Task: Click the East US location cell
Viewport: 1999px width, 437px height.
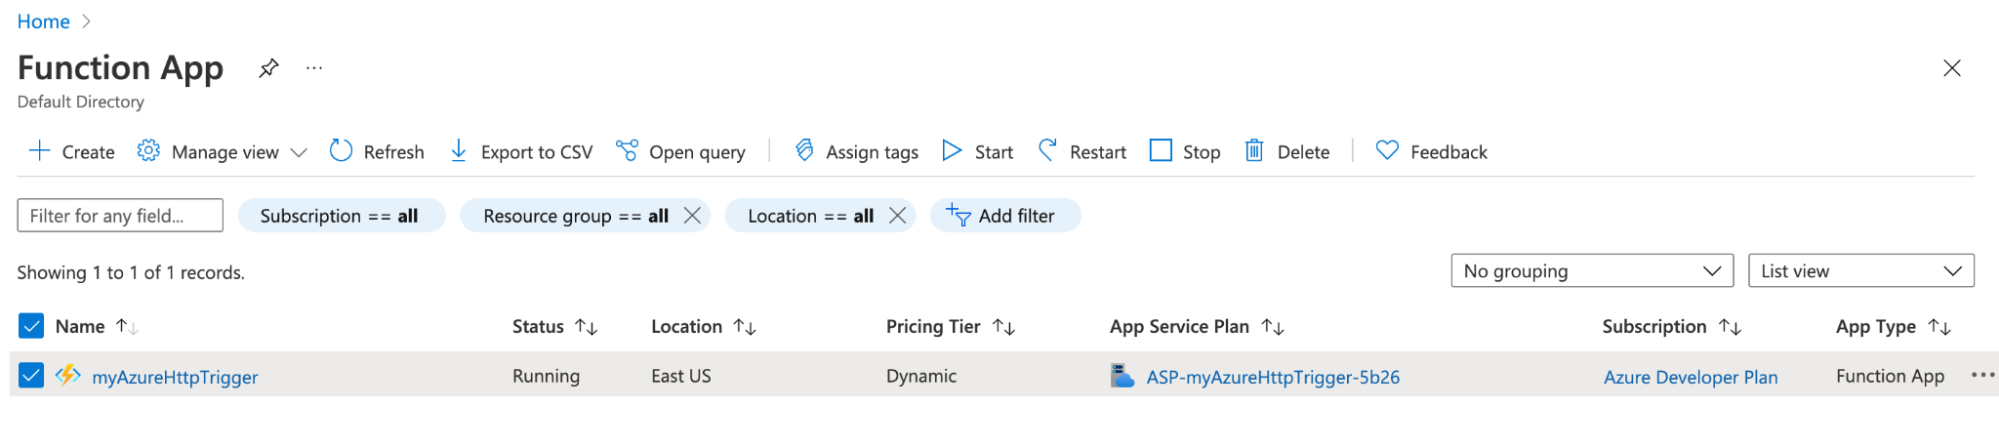Action: (681, 376)
